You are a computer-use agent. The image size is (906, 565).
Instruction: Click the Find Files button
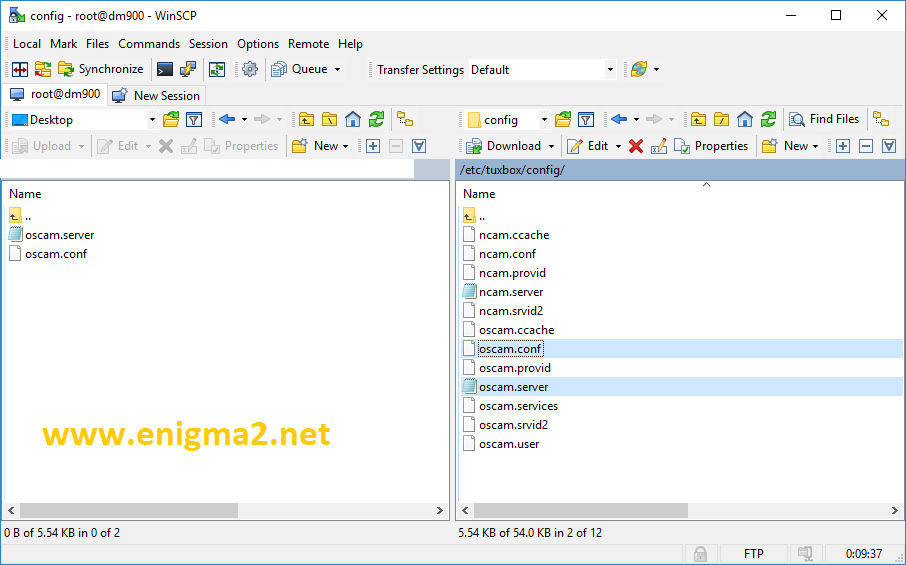[x=825, y=120]
